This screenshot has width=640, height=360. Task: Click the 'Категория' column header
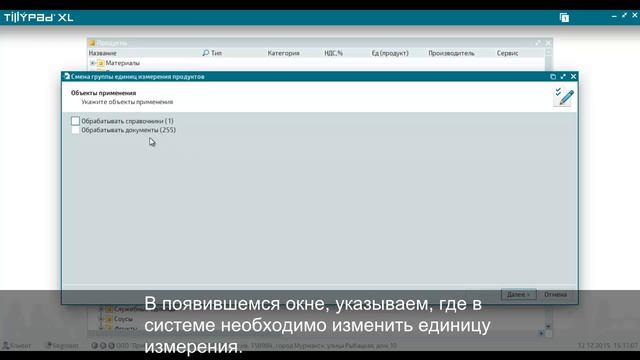(x=283, y=53)
